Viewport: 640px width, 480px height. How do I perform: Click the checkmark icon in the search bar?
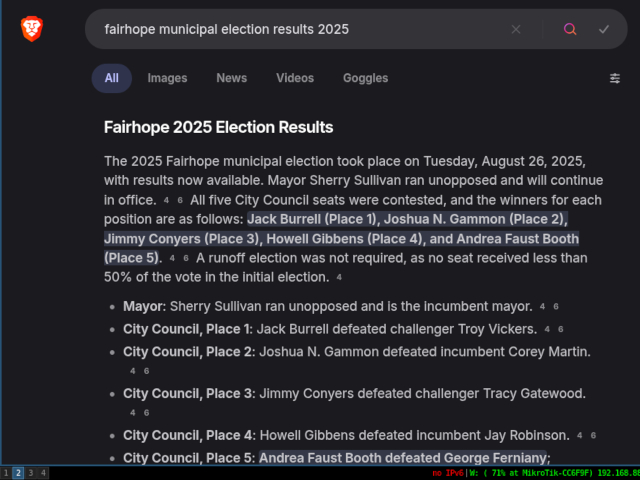pos(604,29)
